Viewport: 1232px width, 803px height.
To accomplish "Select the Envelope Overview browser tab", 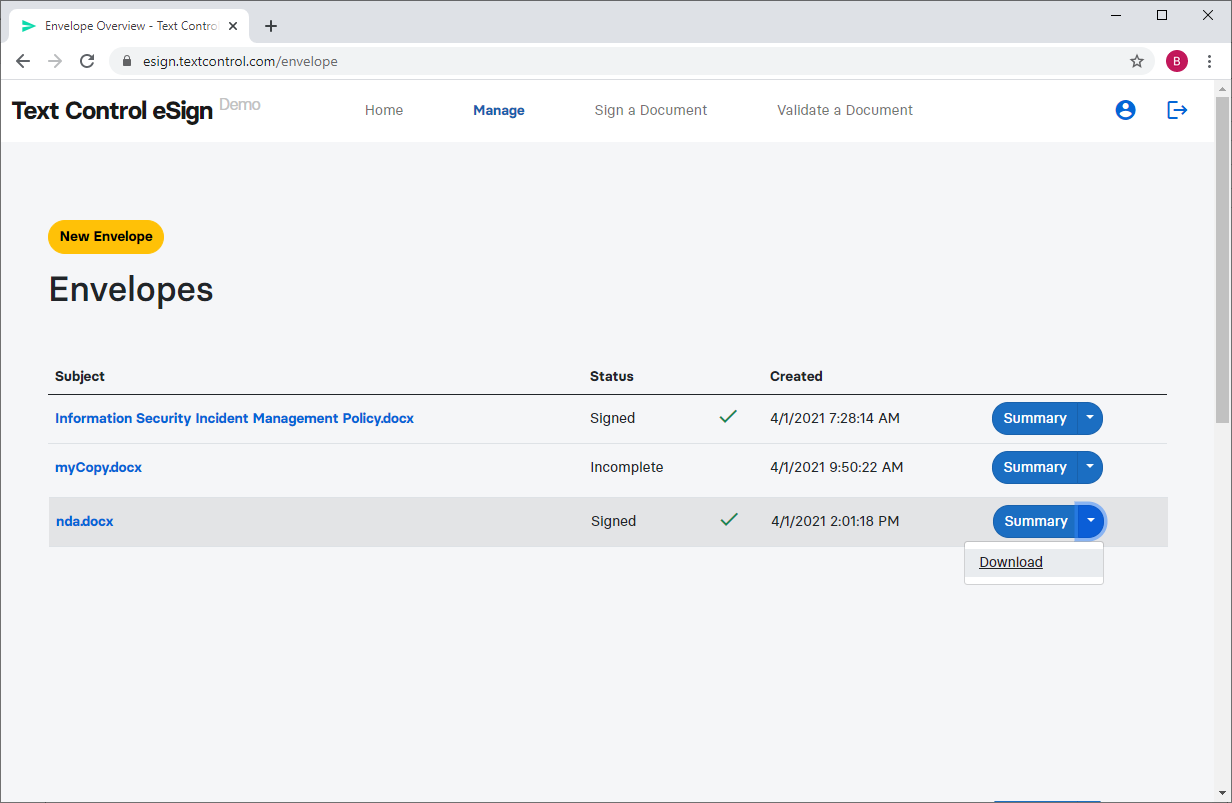I will coord(130,26).
